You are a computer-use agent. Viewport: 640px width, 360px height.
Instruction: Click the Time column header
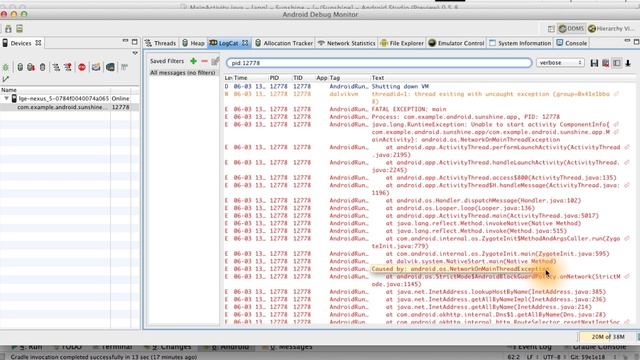tap(241, 78)
